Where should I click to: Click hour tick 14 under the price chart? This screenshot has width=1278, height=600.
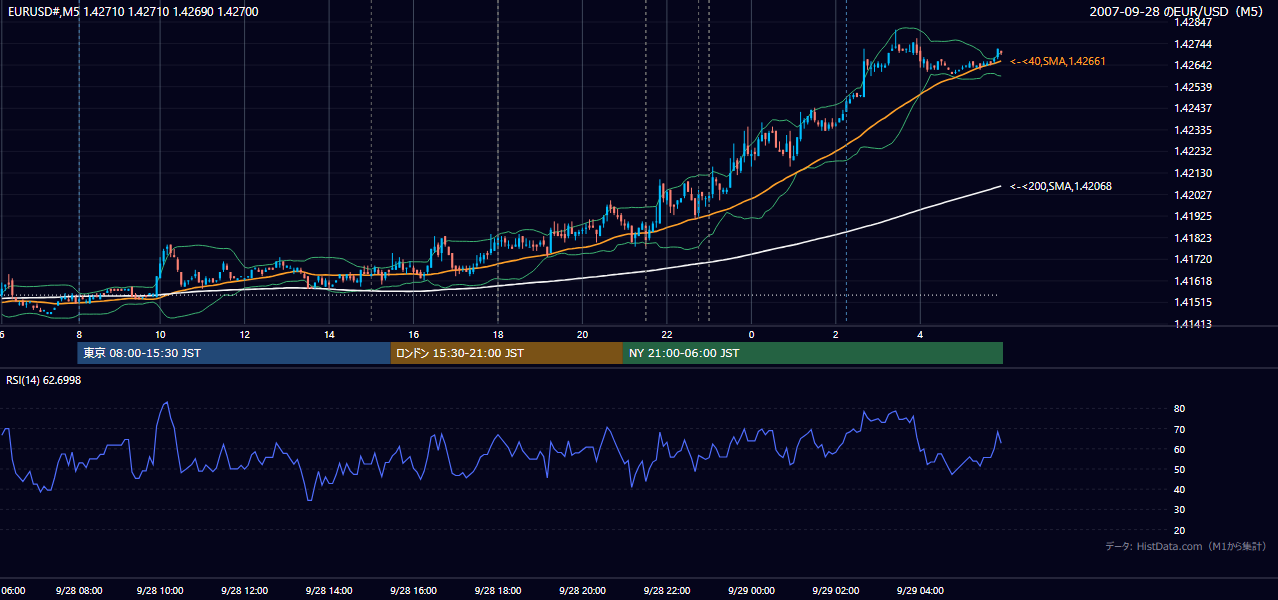click(329, 334)
